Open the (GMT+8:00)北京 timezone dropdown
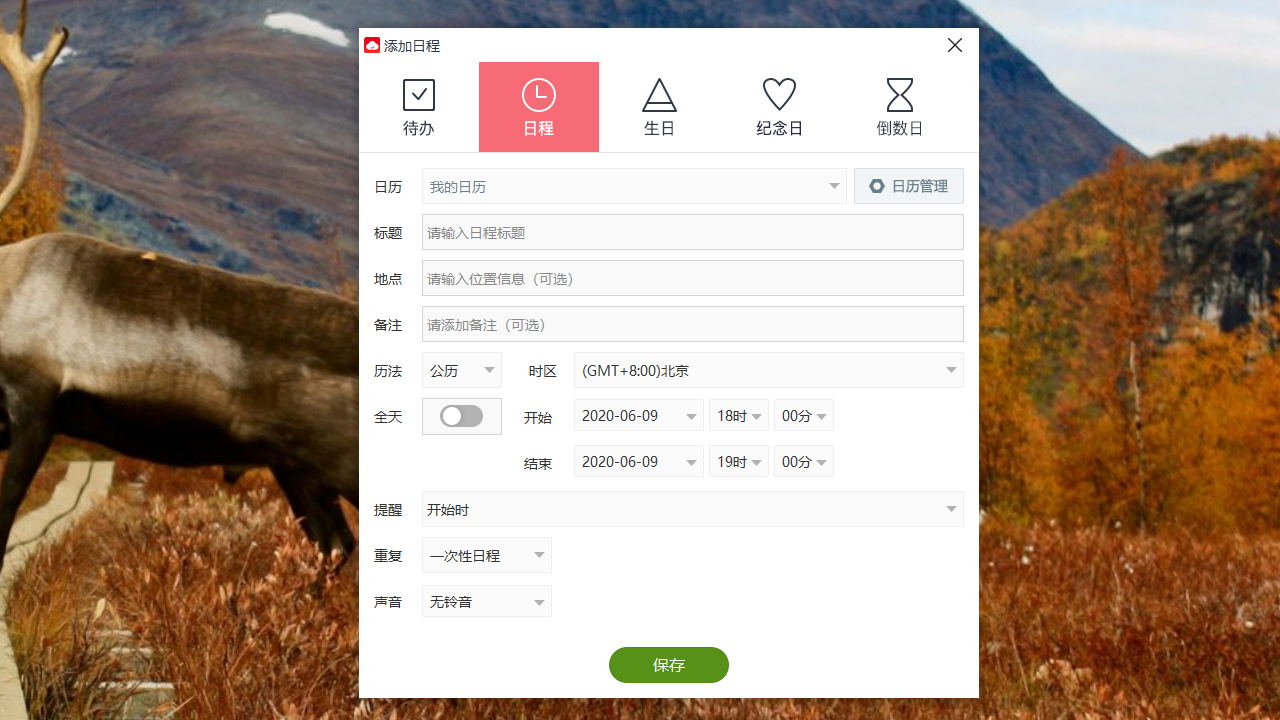 coord(768,370)
